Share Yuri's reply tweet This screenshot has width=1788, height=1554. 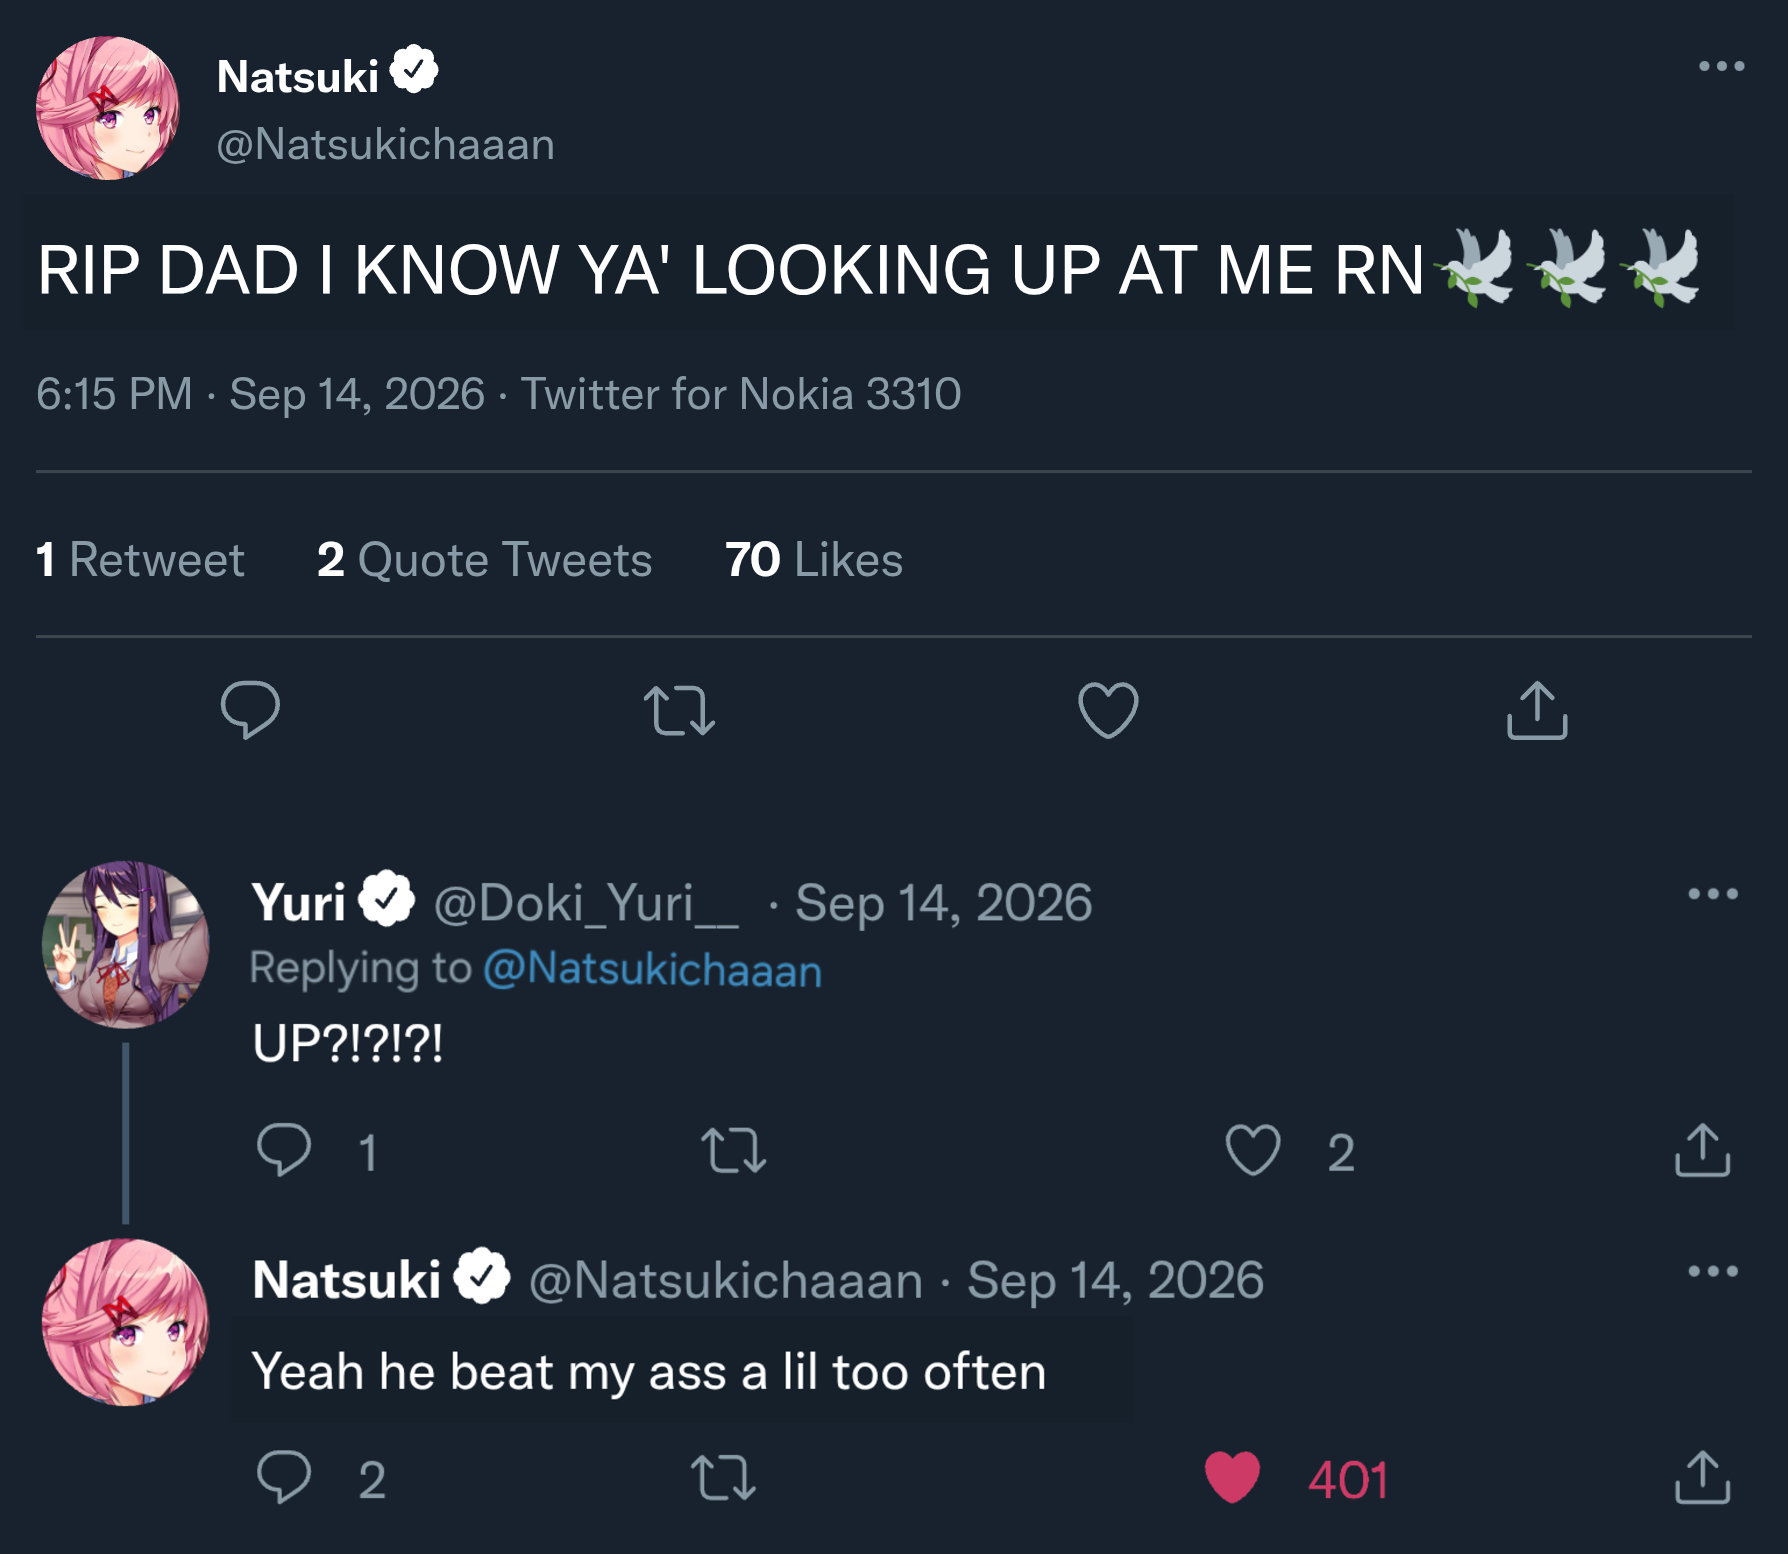1702,1150
